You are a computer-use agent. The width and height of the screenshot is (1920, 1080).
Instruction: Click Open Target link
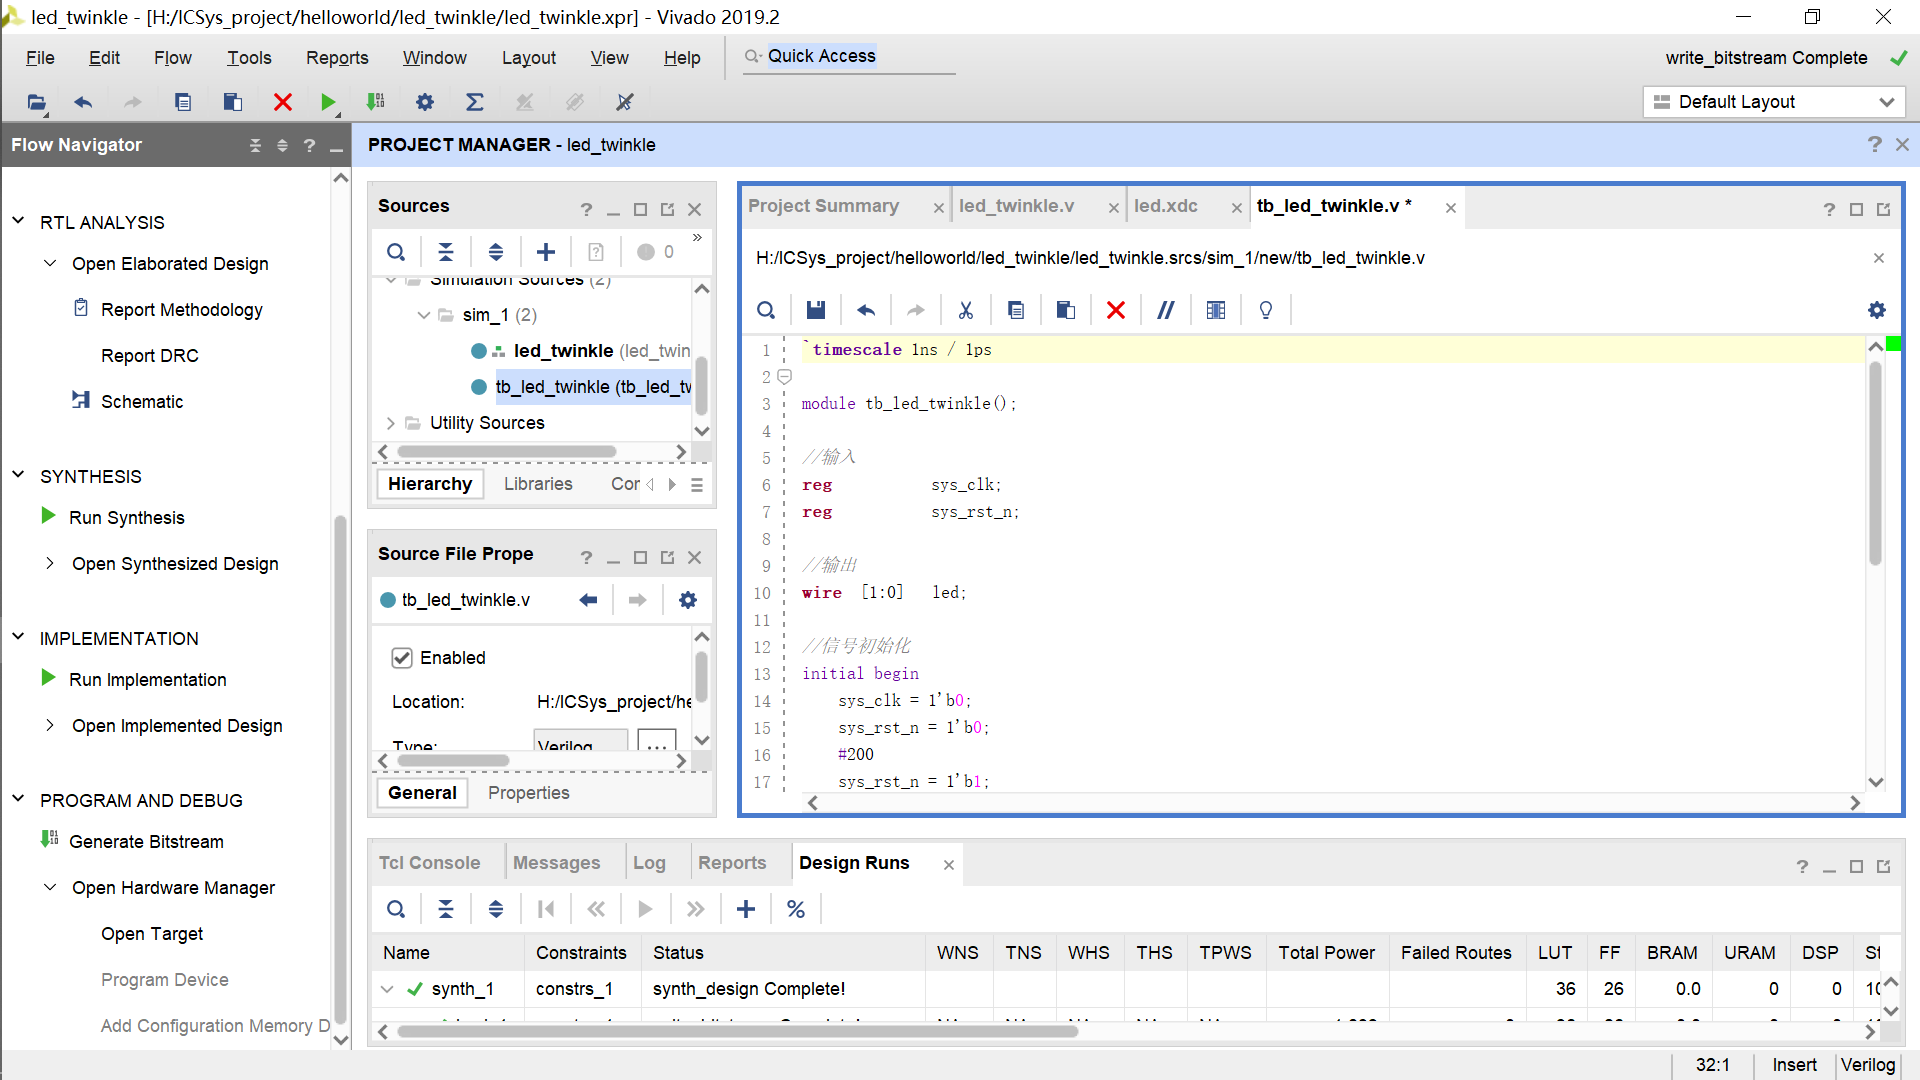[x=152, y=934]
